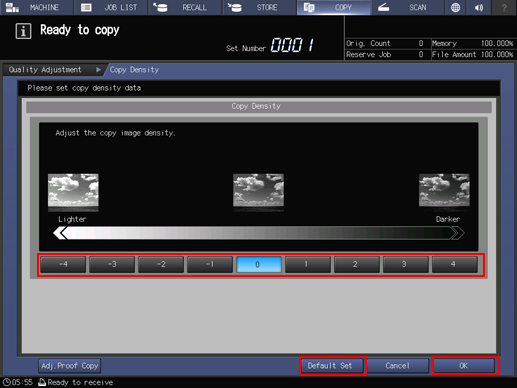Click the info icon beside Ready to copy

click(x=23, y=31)
